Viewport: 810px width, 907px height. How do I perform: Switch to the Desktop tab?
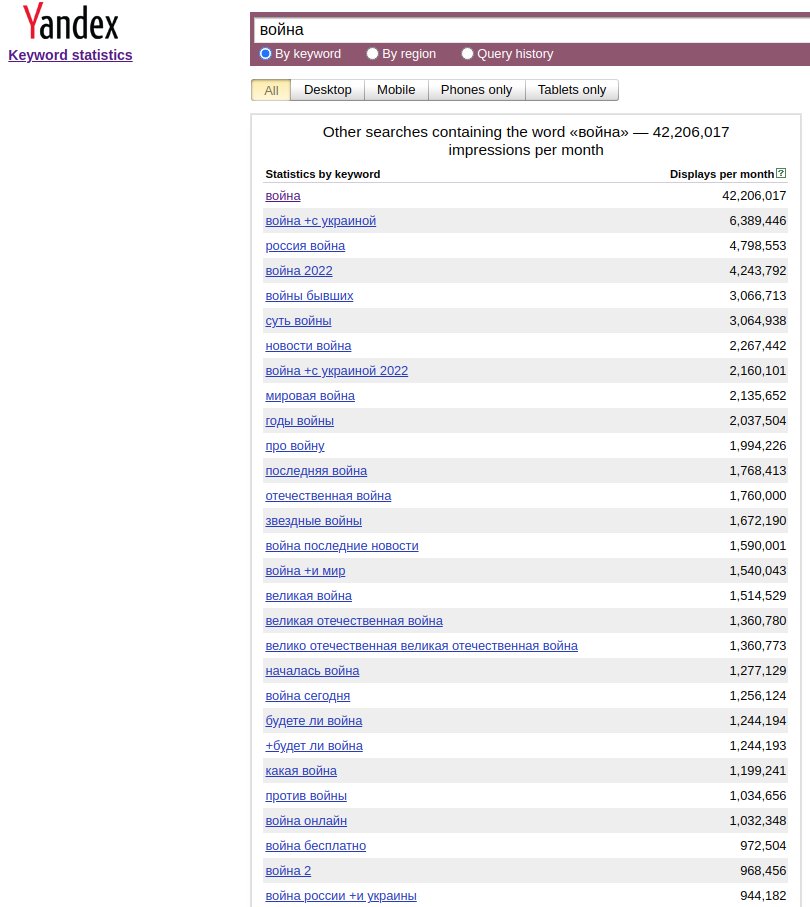pos(327,90)
